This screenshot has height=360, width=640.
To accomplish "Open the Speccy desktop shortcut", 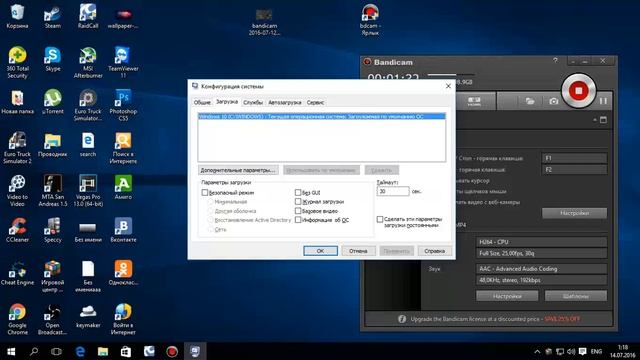I will [53, 230].
